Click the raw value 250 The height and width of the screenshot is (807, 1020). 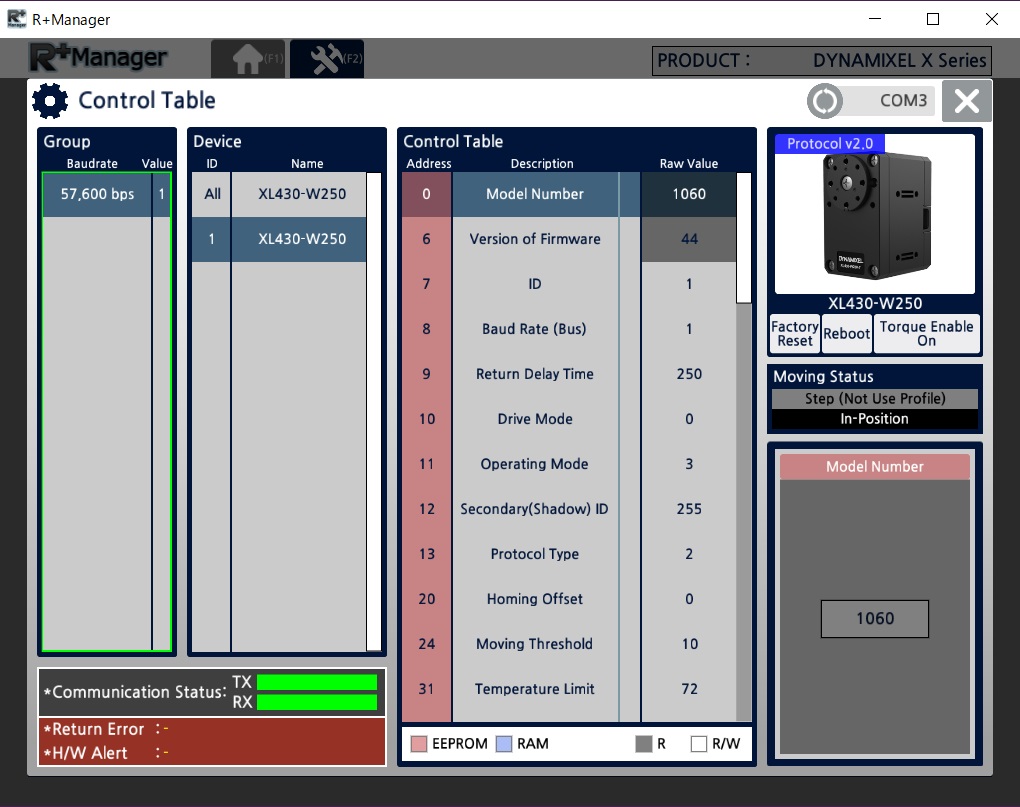coord(689,374)
